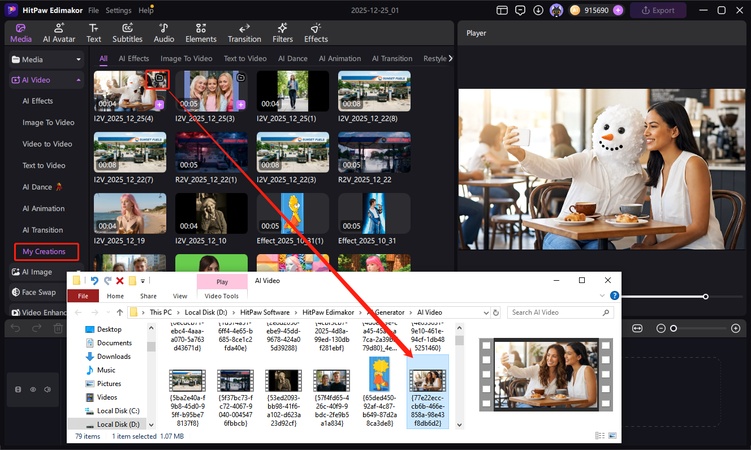Screen dimensions: 751x450
Task: Open My Creations in the sidebar
Action: coord(43,251)
